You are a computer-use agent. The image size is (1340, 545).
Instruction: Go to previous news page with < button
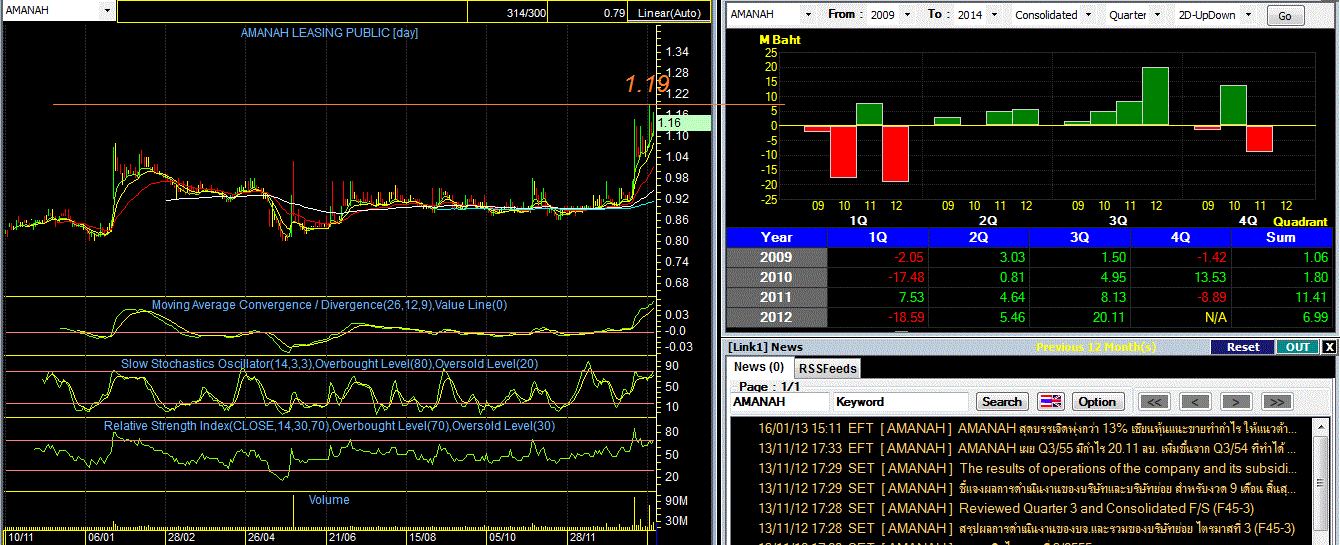click(1195, 401)
